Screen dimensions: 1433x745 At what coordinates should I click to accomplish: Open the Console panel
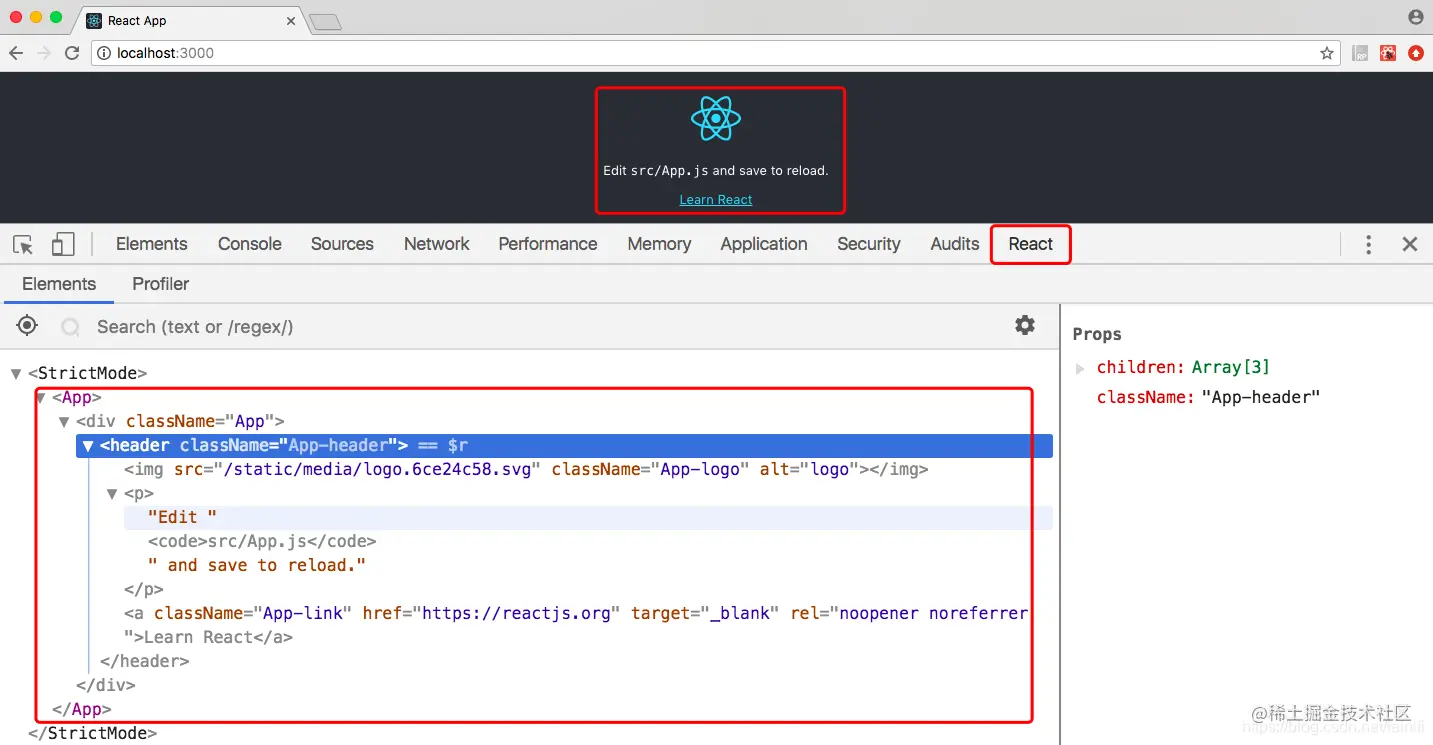point(250,244)
